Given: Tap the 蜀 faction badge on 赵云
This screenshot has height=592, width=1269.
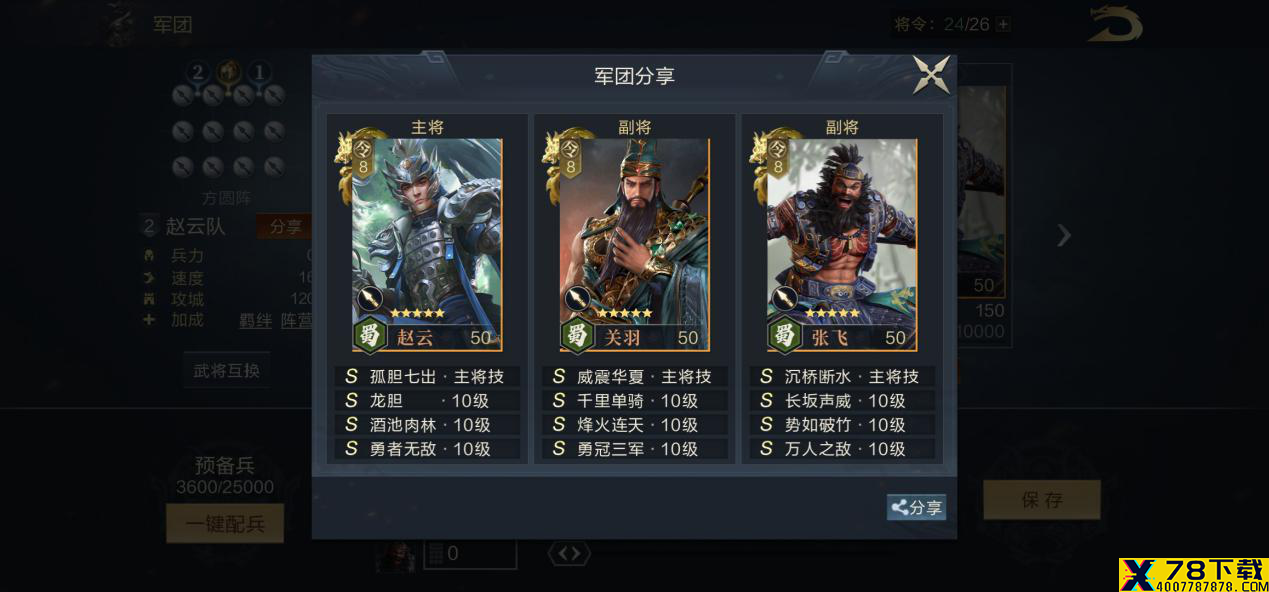Looking at the screenshot, I should (x=371, y=335).
